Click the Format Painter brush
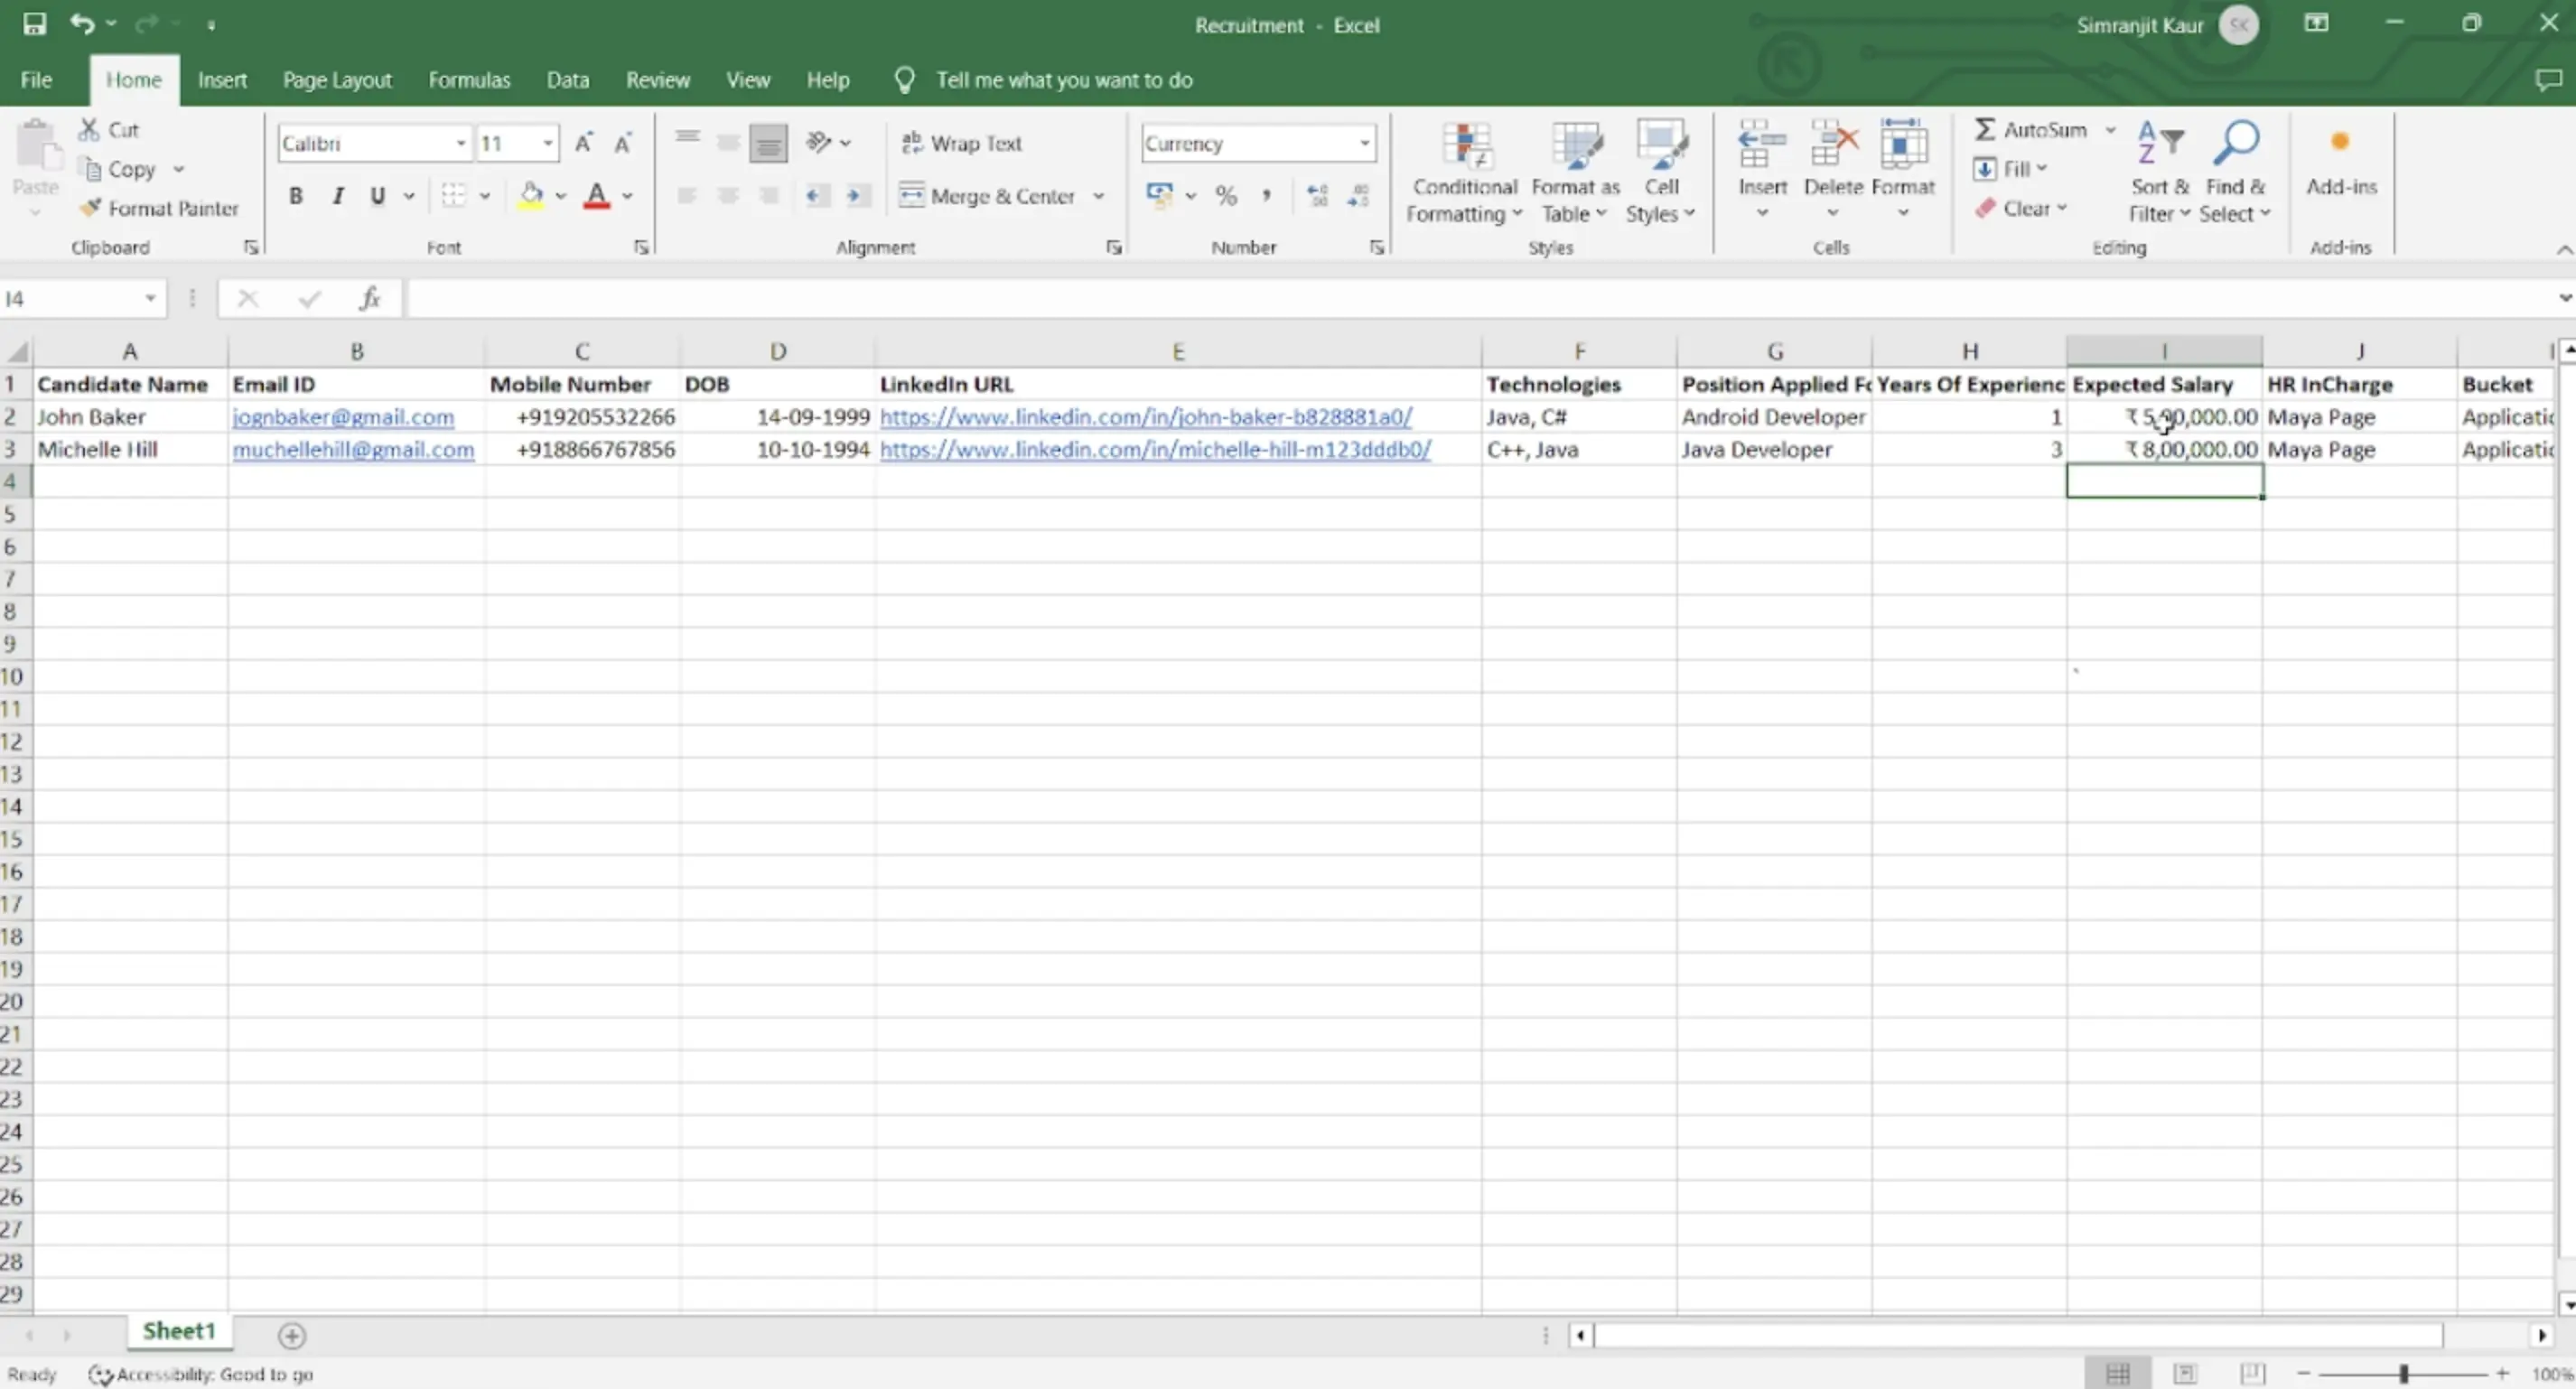 tap(90, 208)
